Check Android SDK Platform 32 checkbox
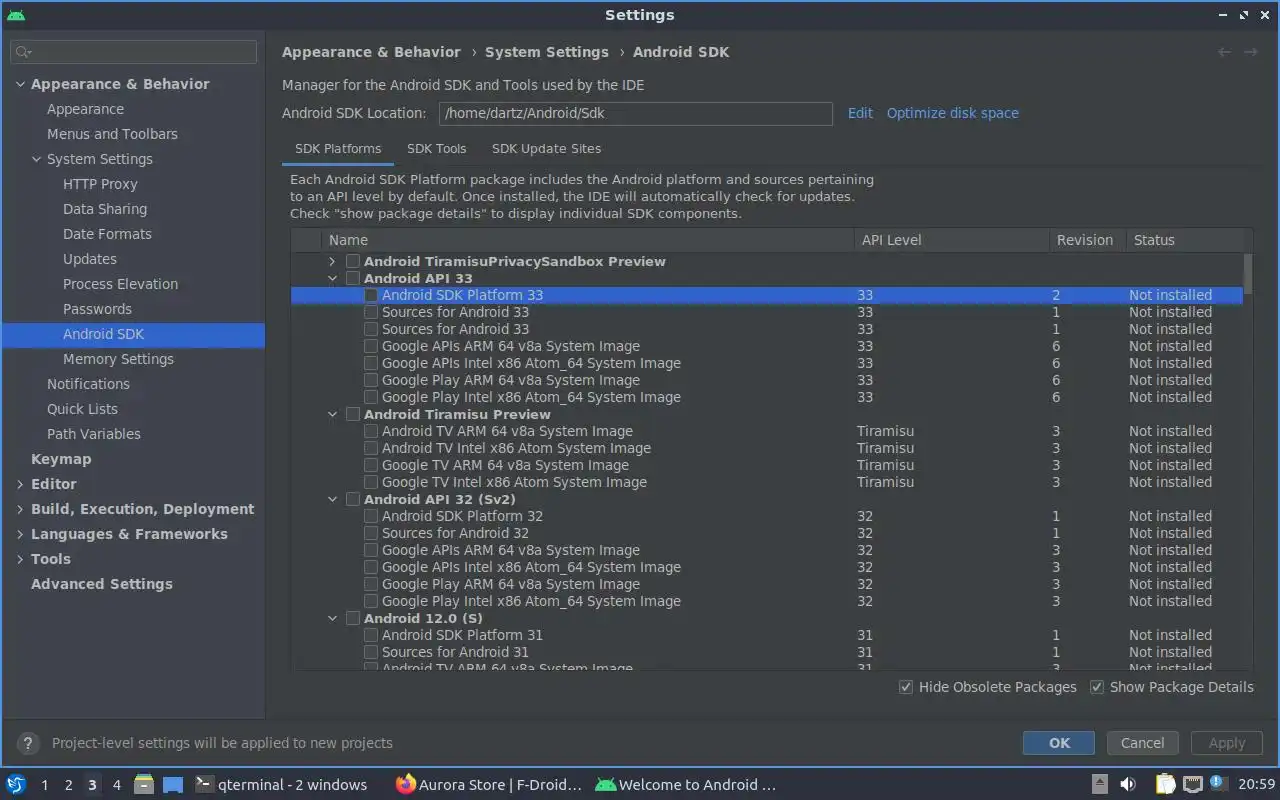 point(371,516)
